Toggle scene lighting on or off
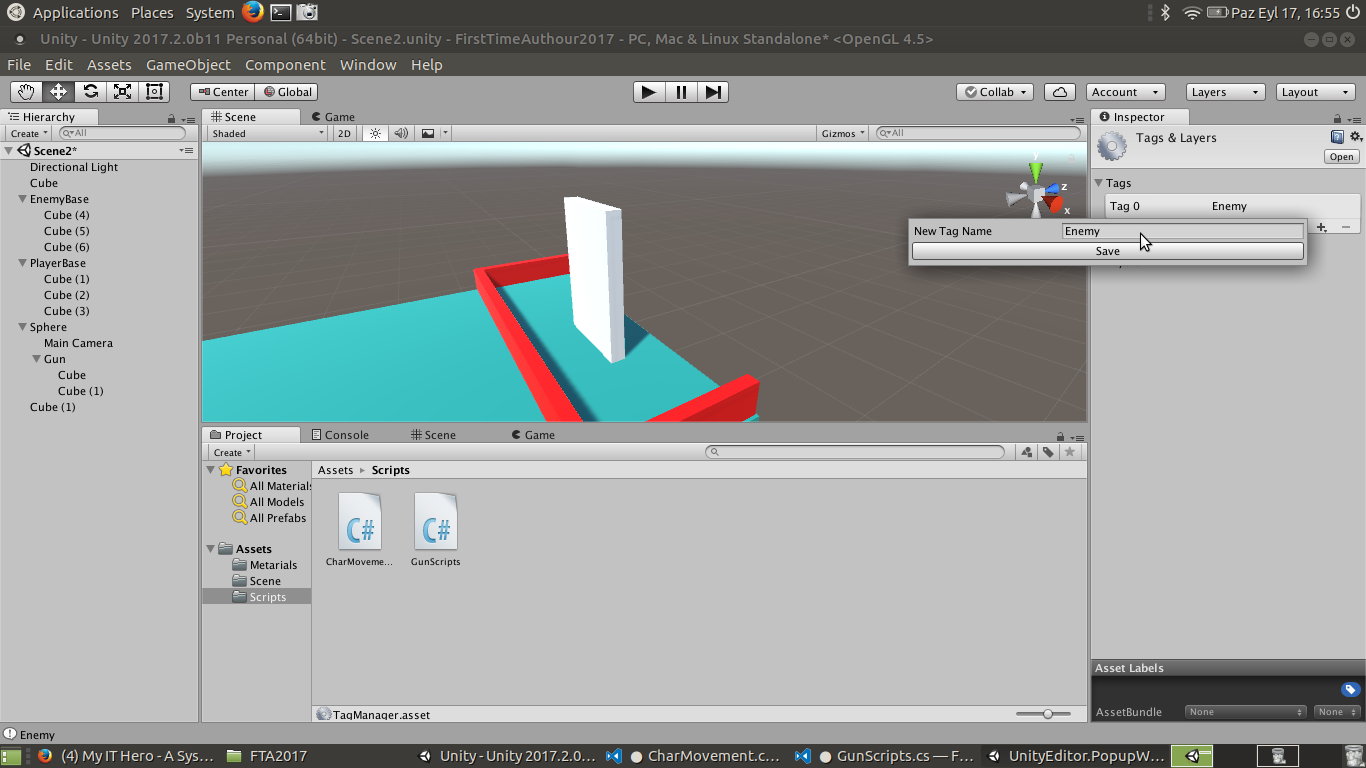 375,133
